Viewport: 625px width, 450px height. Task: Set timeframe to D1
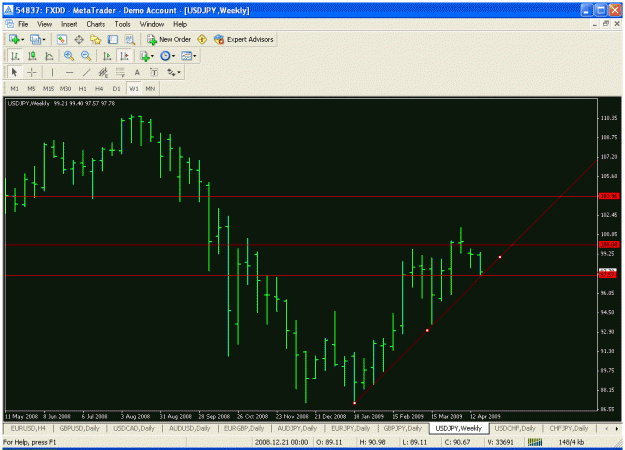[x=116, y=88]
